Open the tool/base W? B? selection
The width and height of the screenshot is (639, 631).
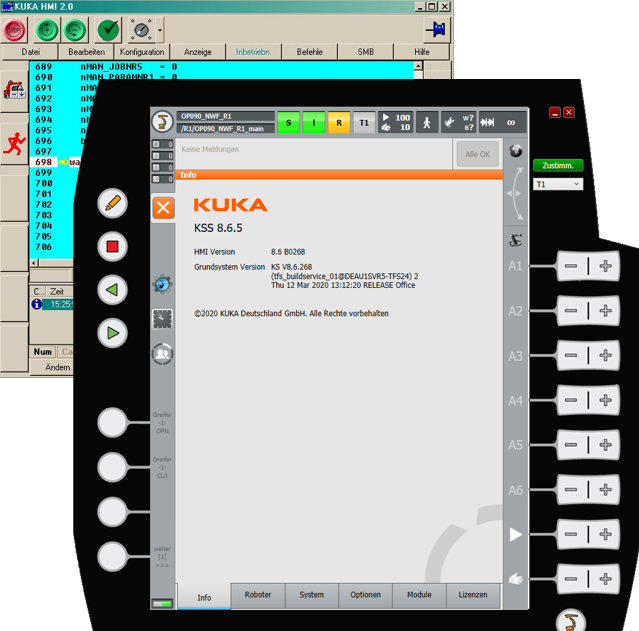pos(459,122)
